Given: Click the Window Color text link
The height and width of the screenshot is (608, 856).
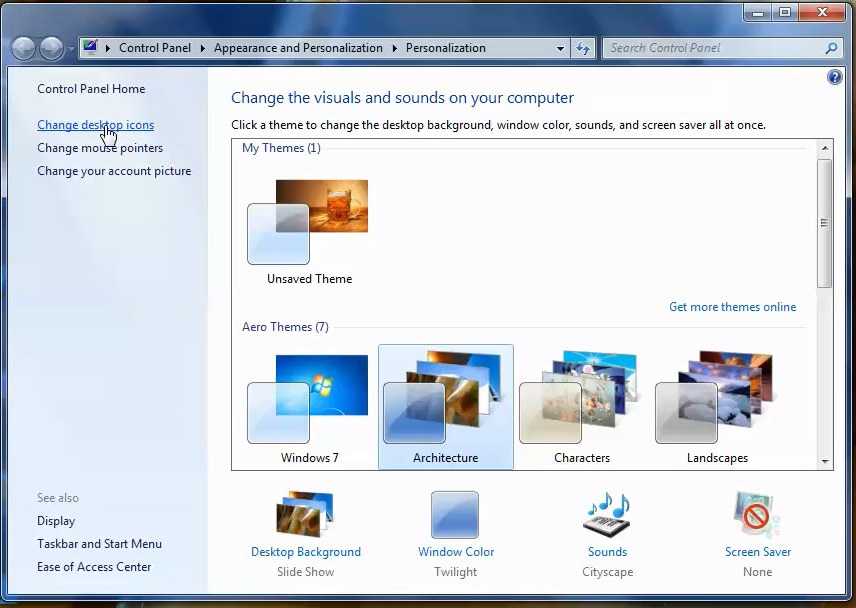Looking at the screenshot, I should [x=456, y=552].
